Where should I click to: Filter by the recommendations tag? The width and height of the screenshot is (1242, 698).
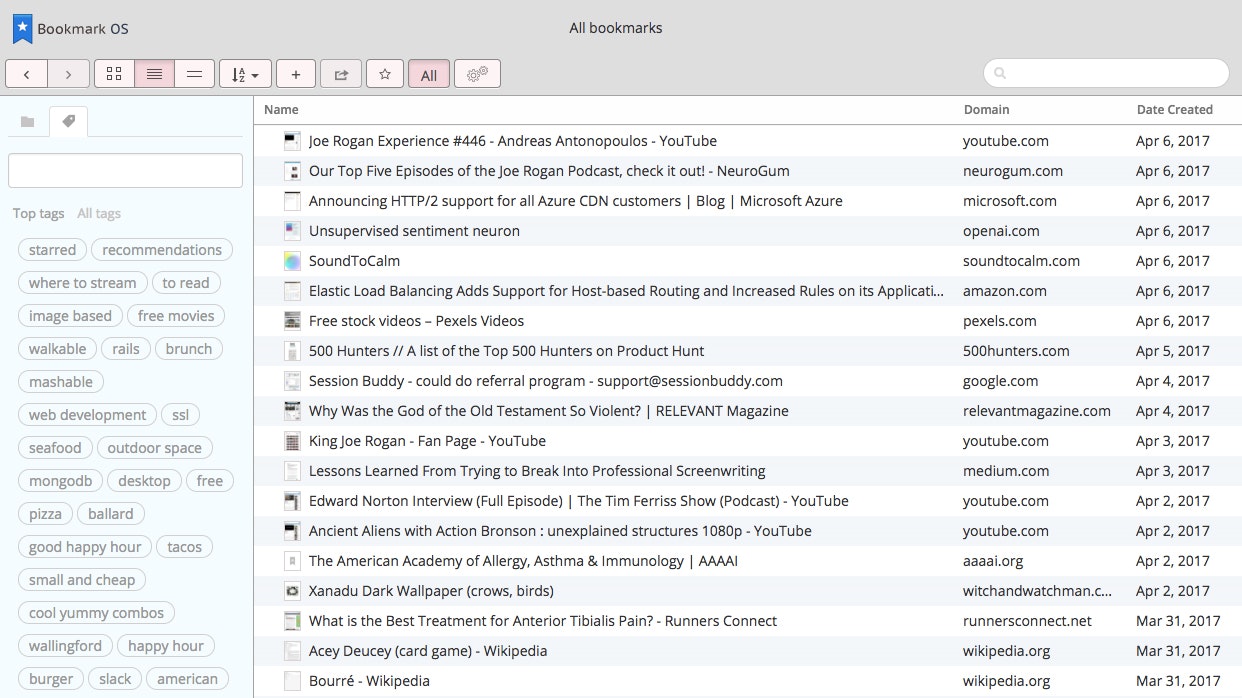162,250
